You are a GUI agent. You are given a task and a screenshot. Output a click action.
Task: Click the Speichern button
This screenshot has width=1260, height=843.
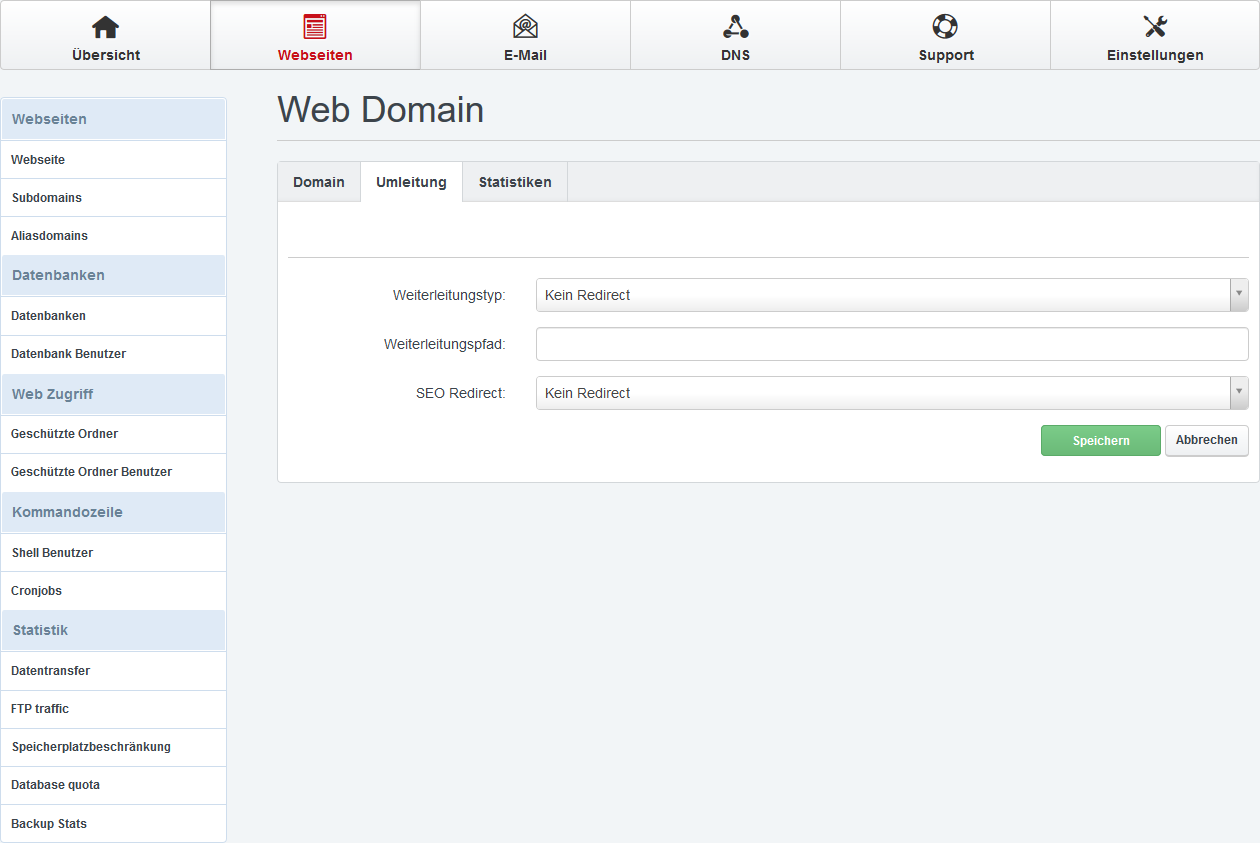click(x=1100, y=440)
